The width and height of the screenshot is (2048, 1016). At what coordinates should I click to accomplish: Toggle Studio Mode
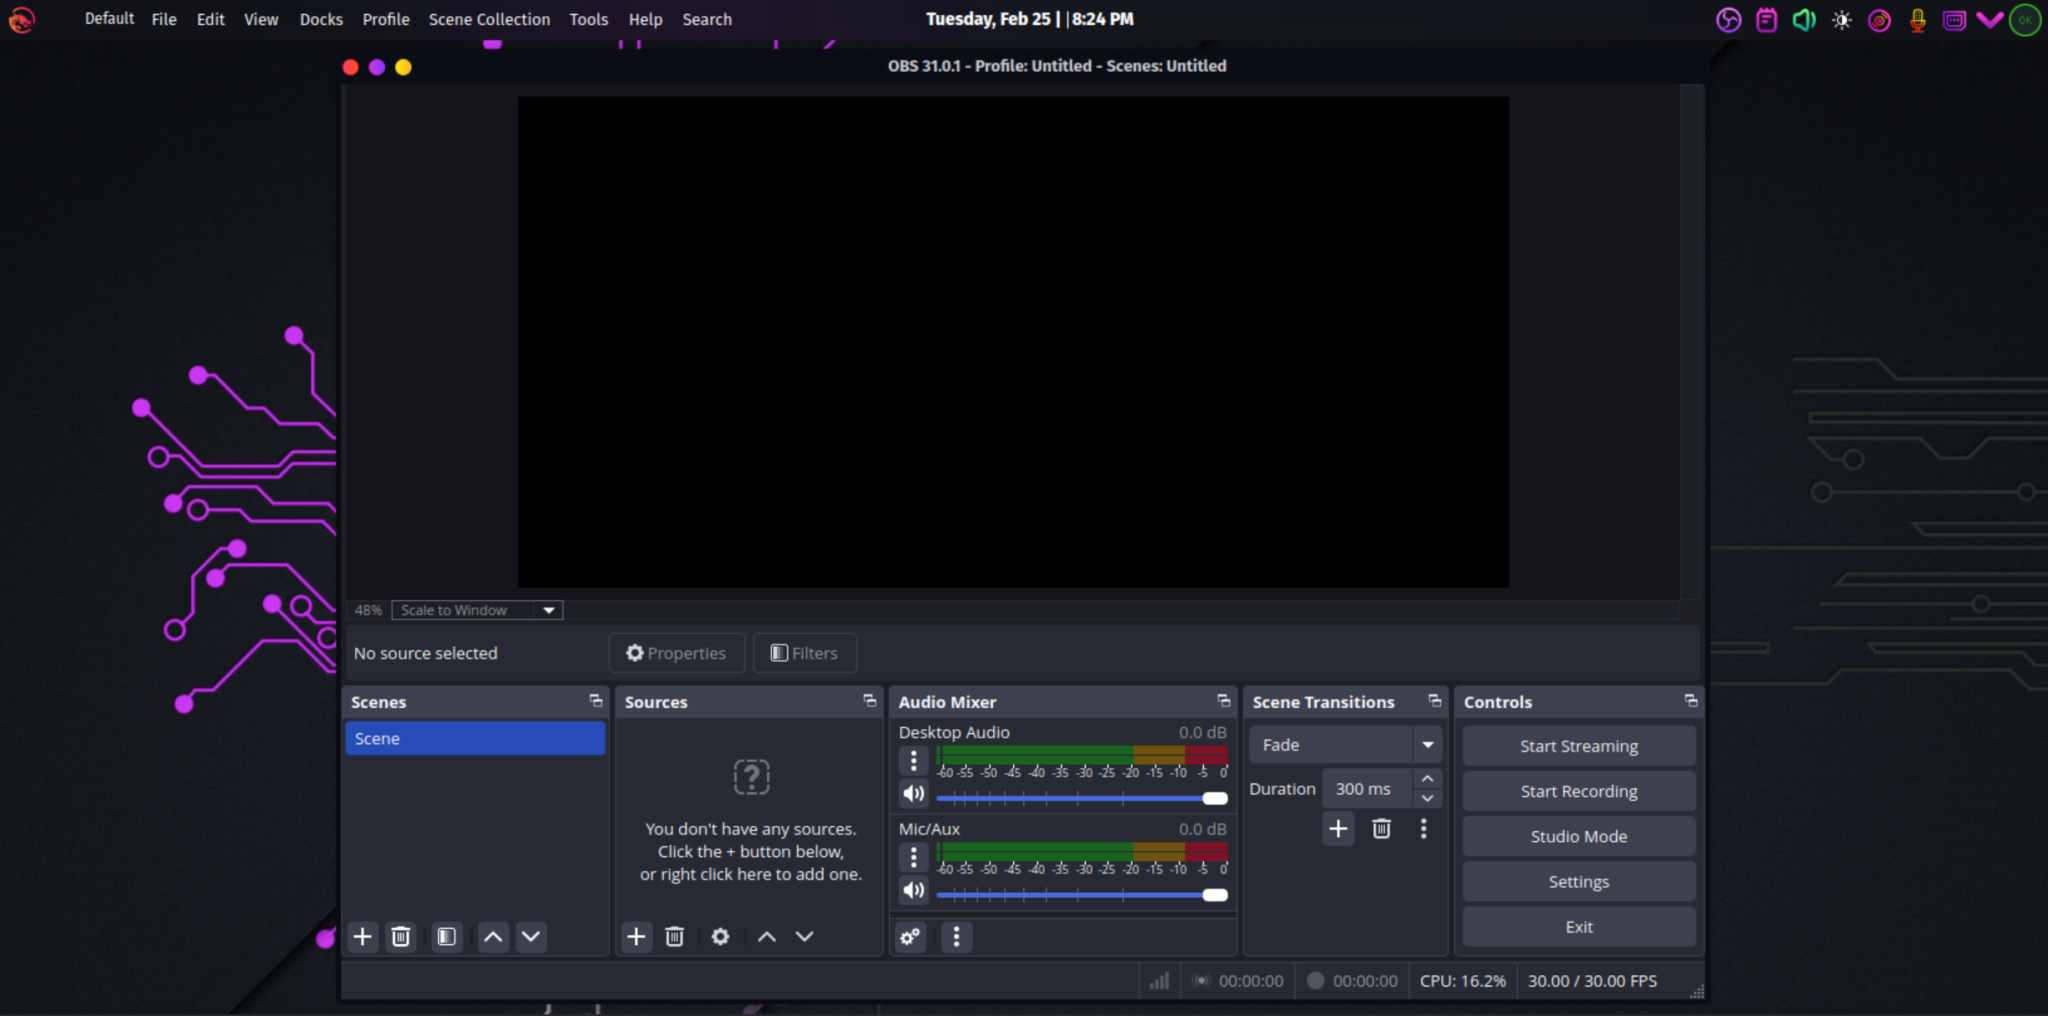1578,836
